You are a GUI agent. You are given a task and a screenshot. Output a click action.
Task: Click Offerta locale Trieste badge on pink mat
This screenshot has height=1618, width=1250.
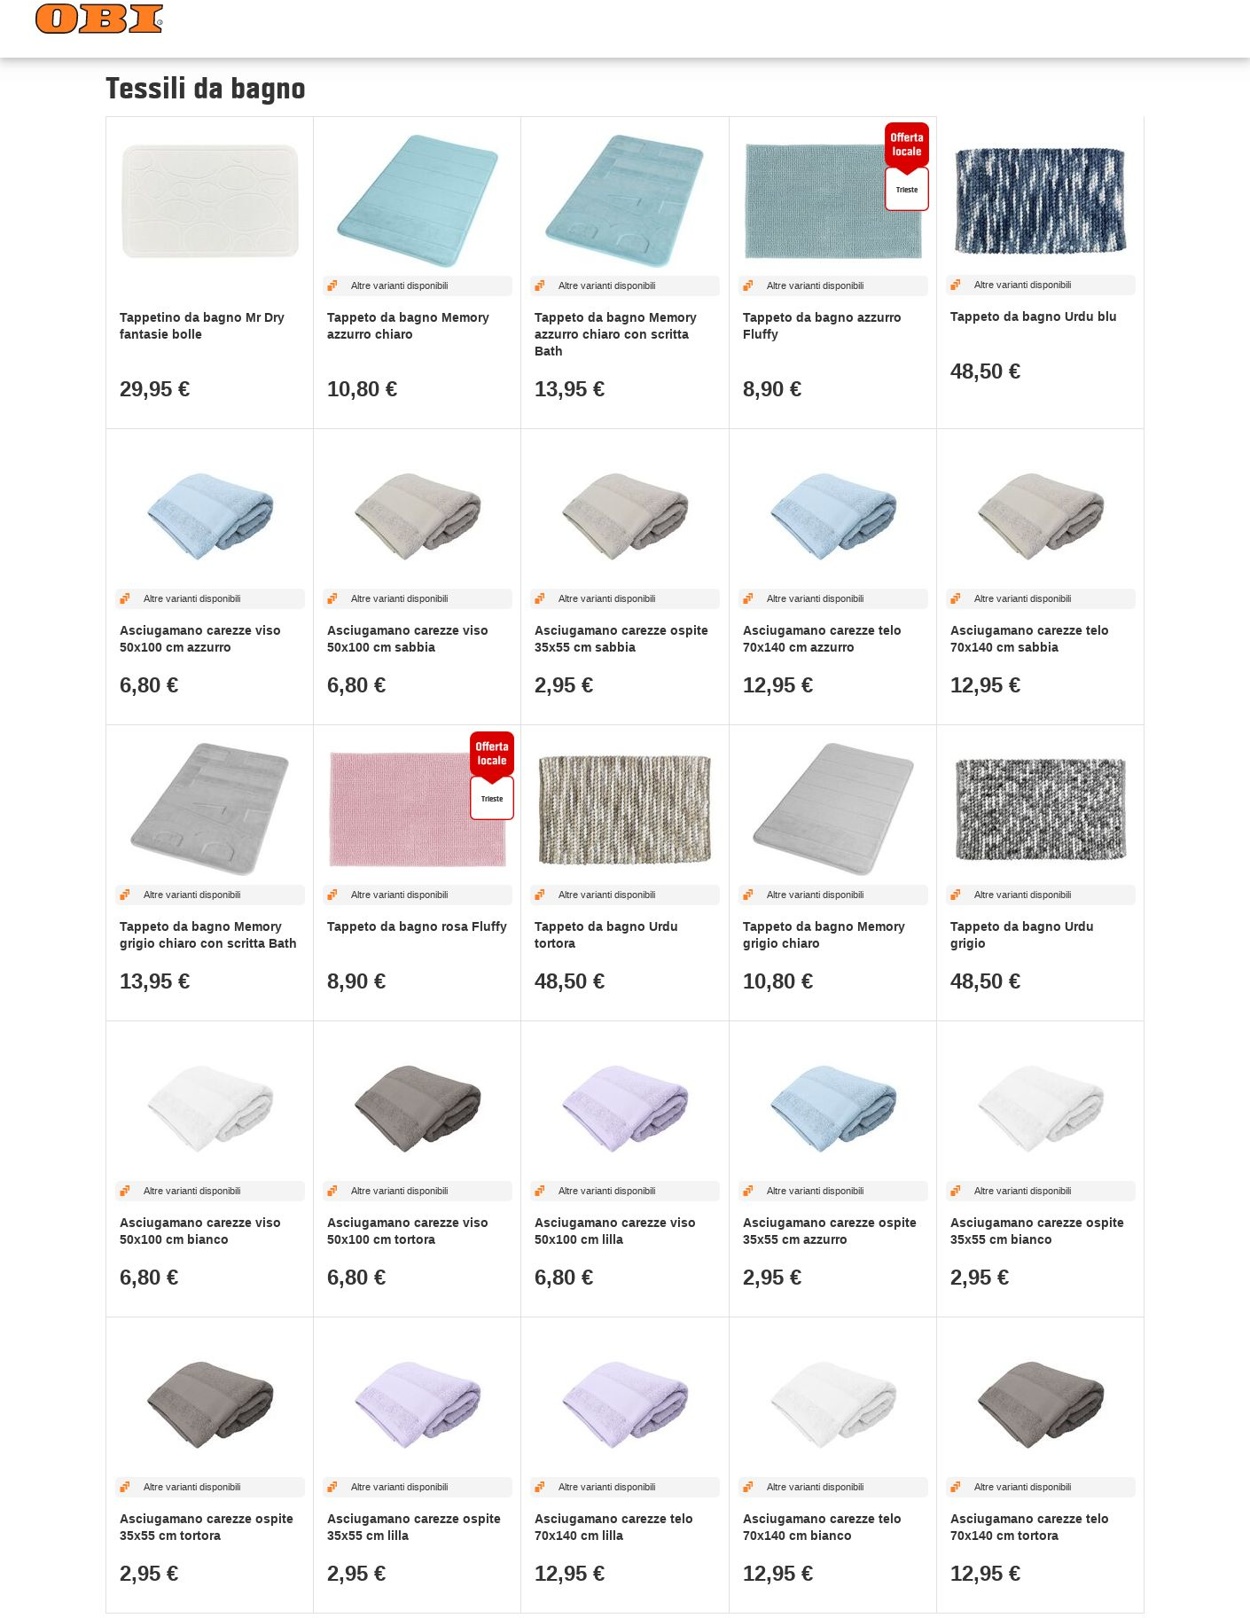click(492, 775)
